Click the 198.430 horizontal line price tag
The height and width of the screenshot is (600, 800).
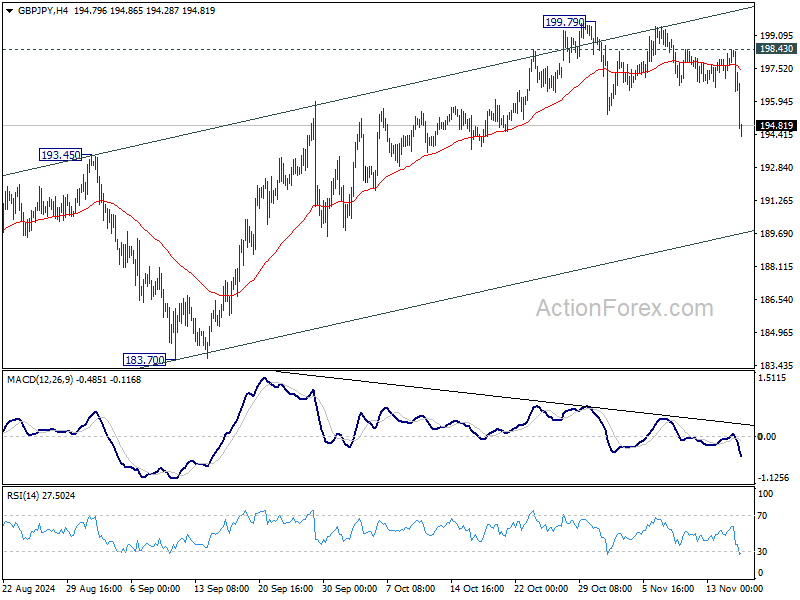tap(776, 48)
